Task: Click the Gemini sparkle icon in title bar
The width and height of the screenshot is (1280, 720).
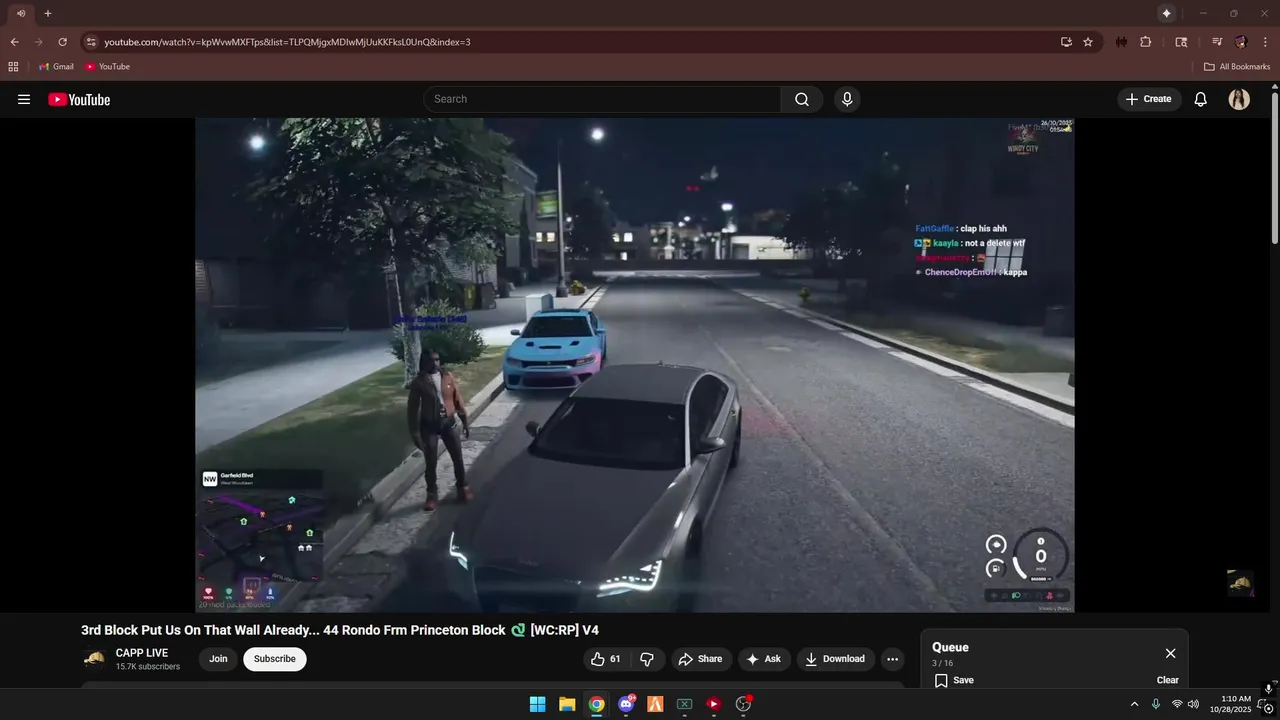Action: click(1166, 13)
